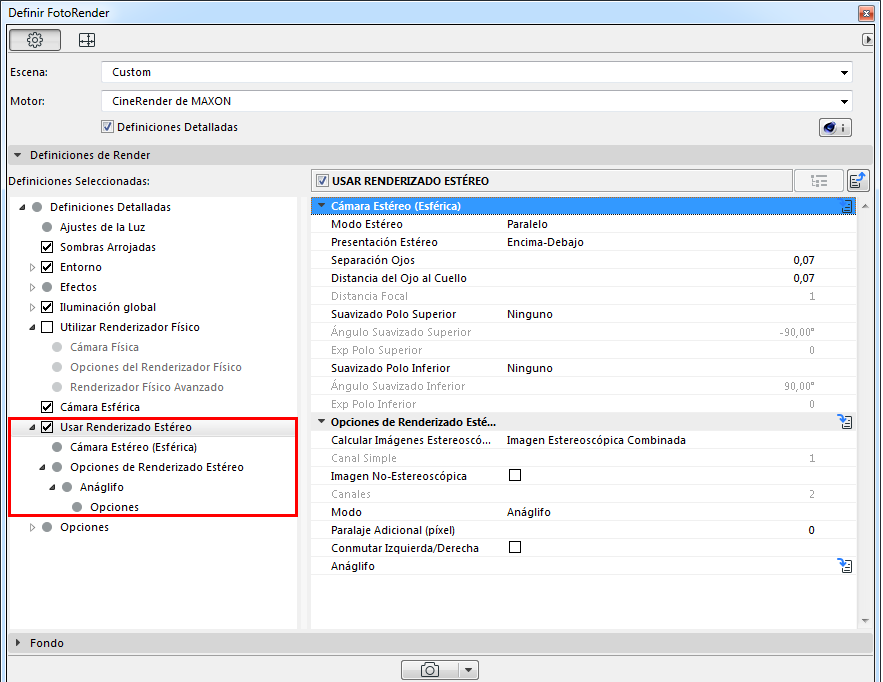Expand the side panel arrow at top right

click(867, 39)
